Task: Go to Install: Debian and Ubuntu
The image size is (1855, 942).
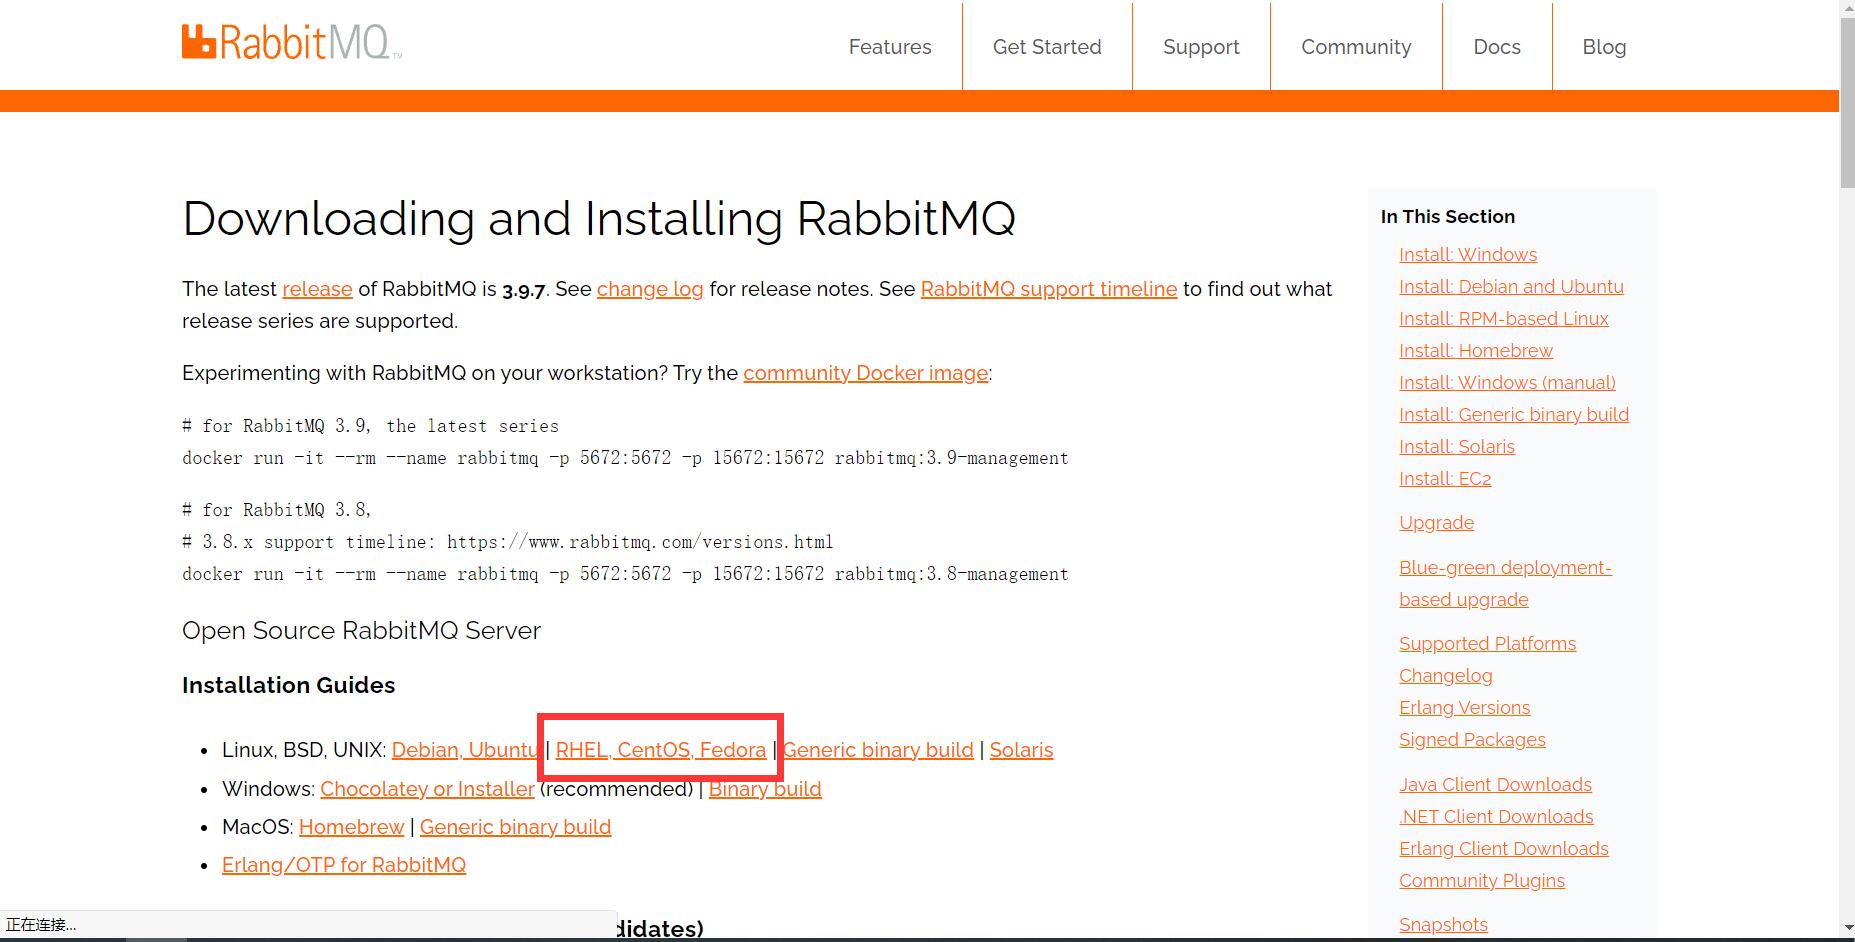Action: coord(1511,287)
